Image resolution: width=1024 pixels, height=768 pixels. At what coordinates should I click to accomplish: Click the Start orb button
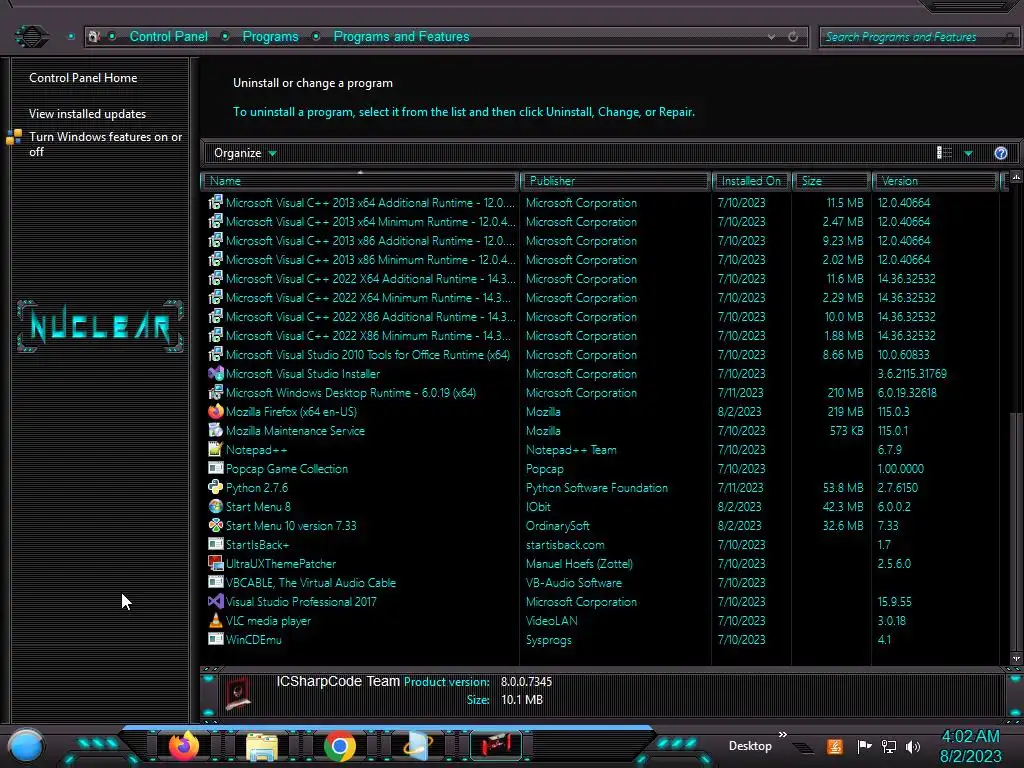26,746
